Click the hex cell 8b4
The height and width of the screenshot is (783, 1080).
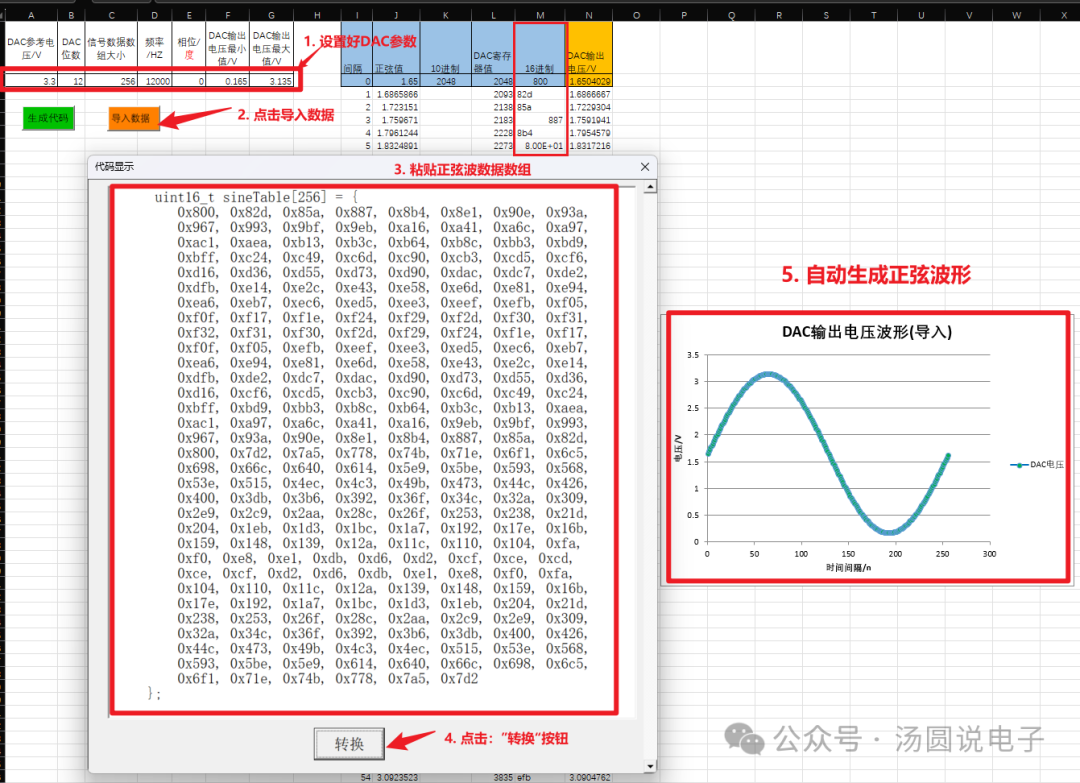tap(540, 133)
